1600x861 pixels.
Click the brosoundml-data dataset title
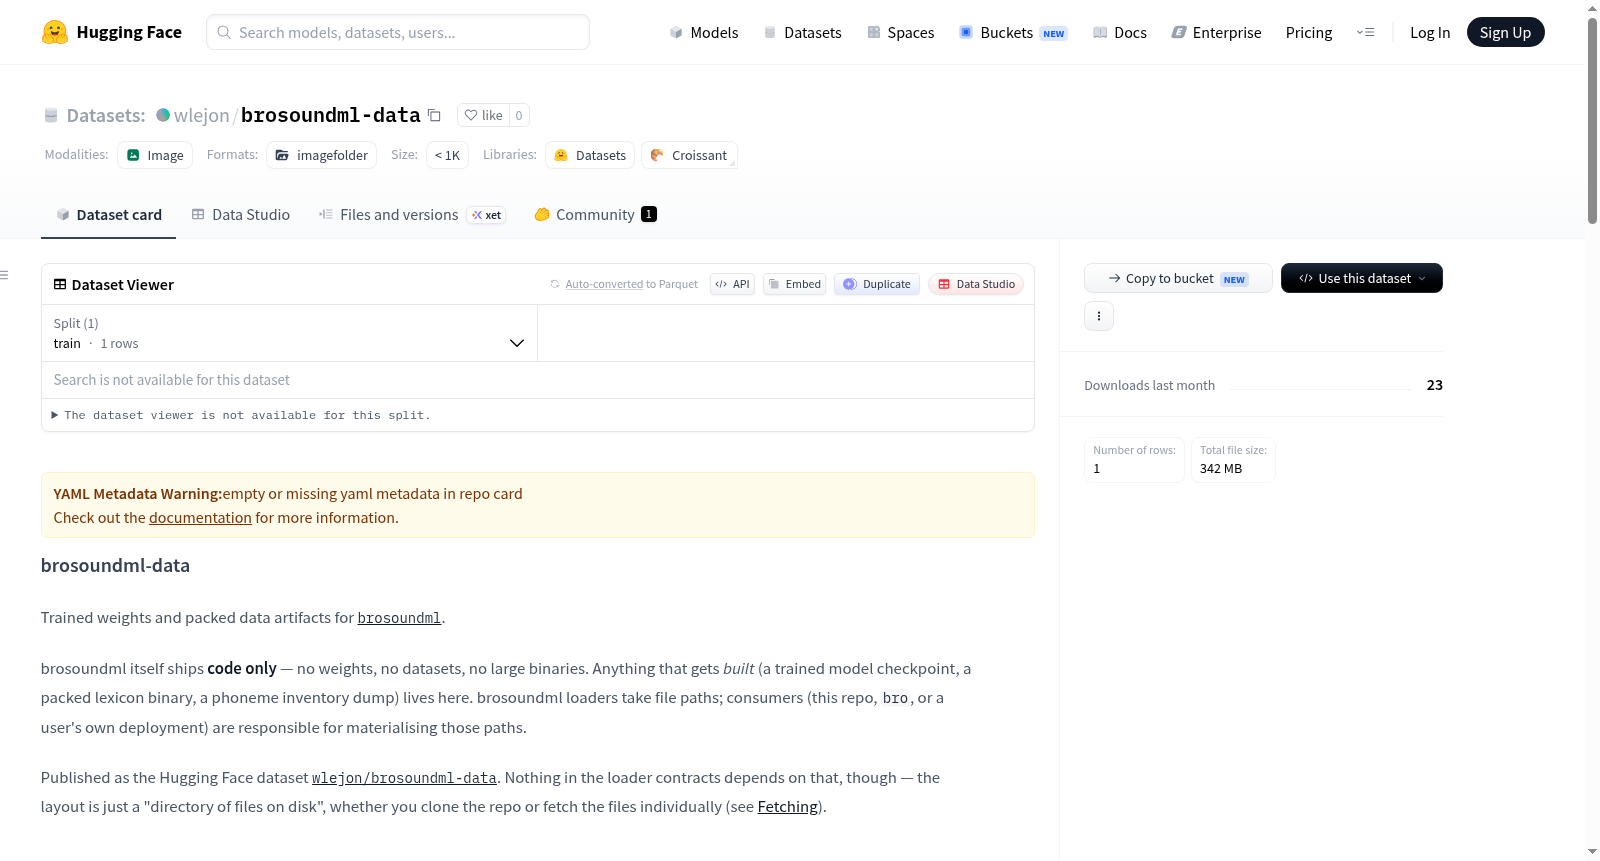click(331, 115)
